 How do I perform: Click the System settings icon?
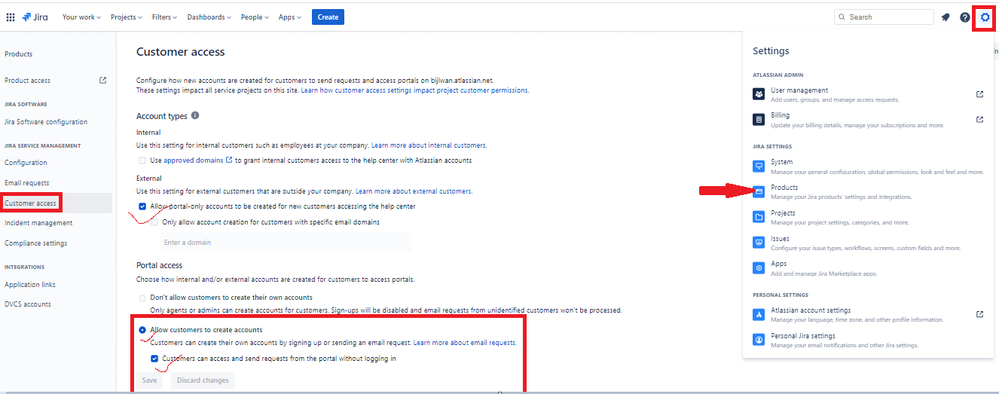point(759,166)
